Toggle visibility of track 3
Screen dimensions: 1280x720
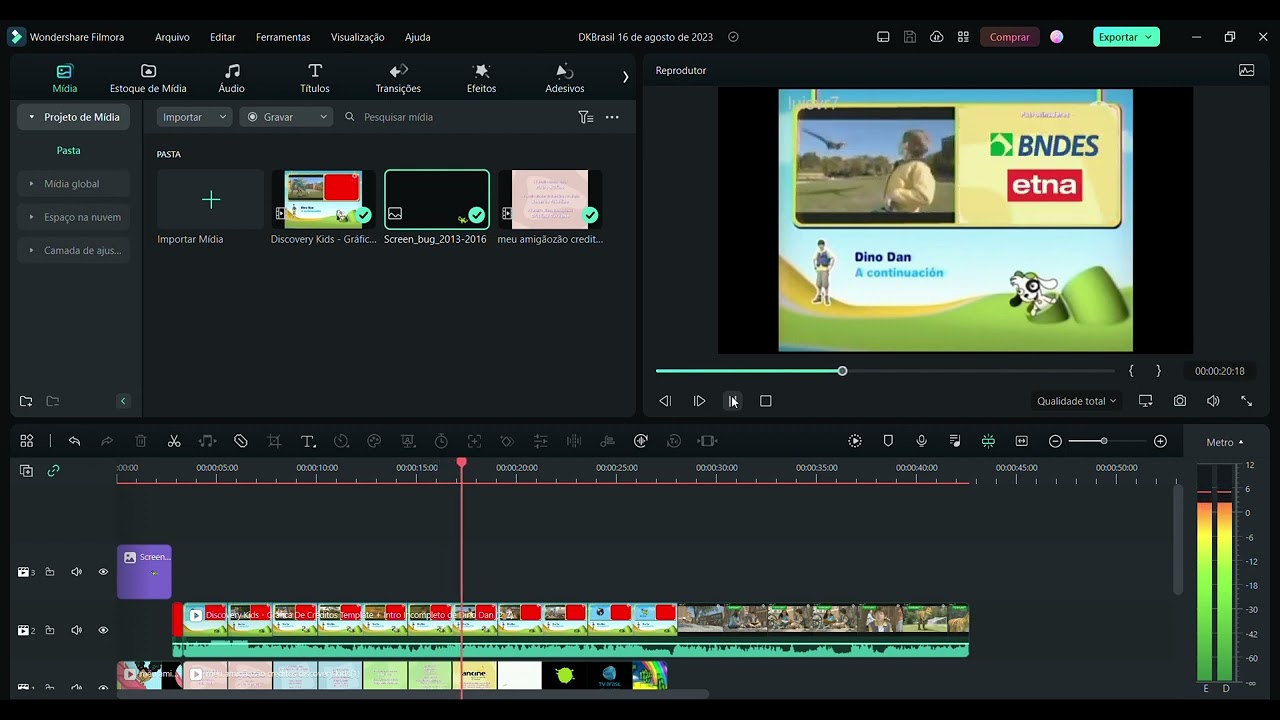pyautogui.click(x=103, y=572)
